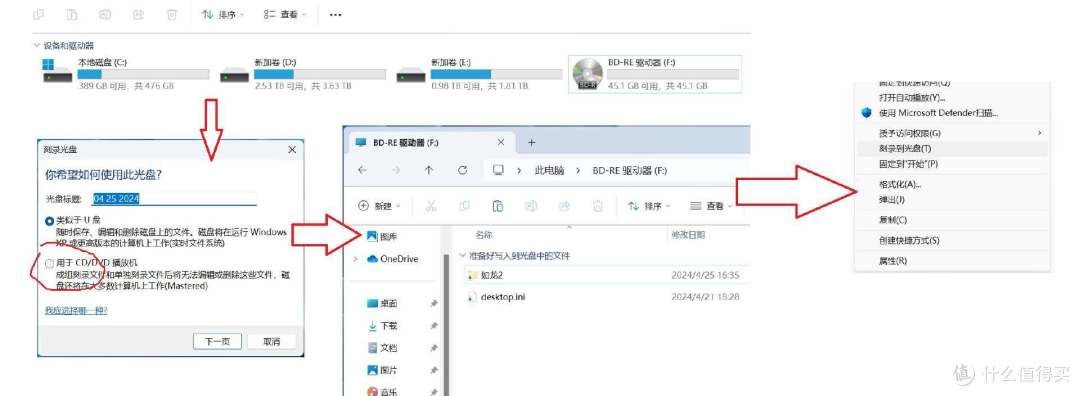The image size is (1080, 396).
Task: Click pin icon next to 下载
Action: [x=433, y=326]
